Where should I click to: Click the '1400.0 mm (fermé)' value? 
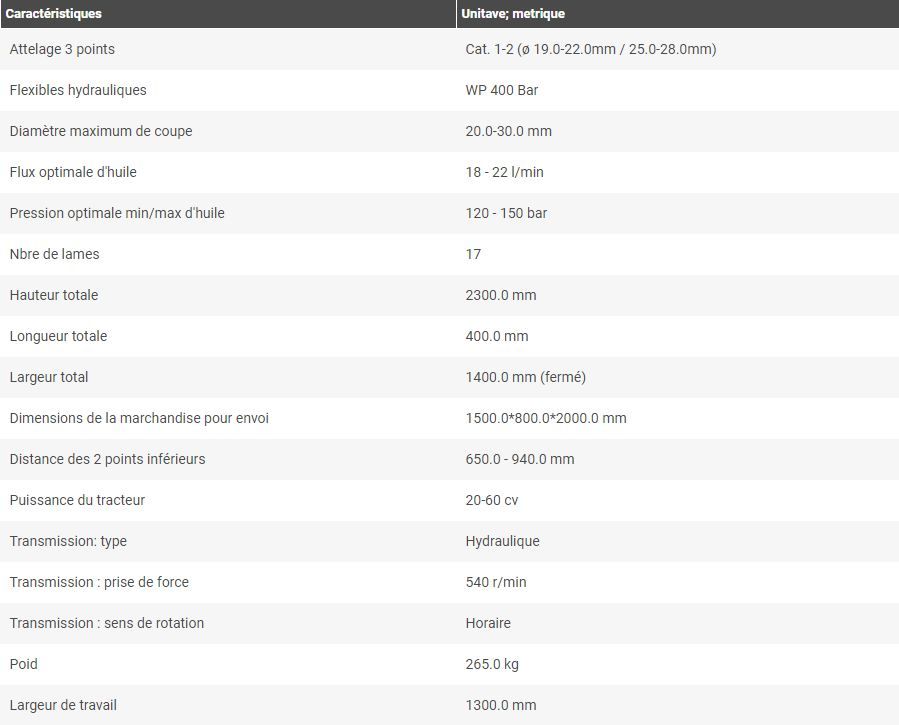tap(526, 377)
